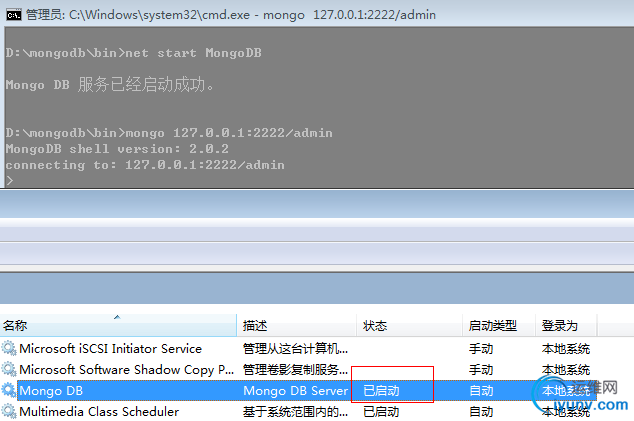The width and height of the screenshot is (634, 421).
Task: Select the Microsoft iSCSI Initiator Service row
Action: tap(298, 349)
